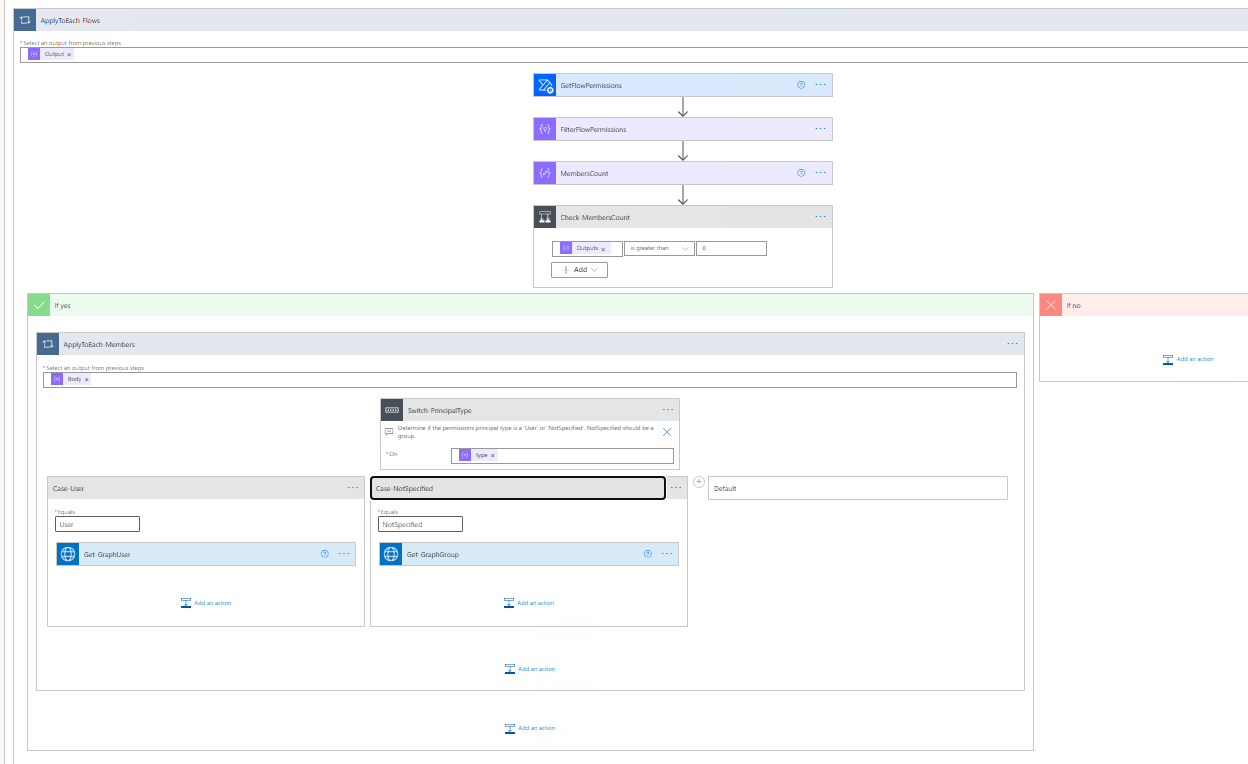Add an action under Get-GraphUser
Viewport: 1248px width, 764px height.
(205, 602)
